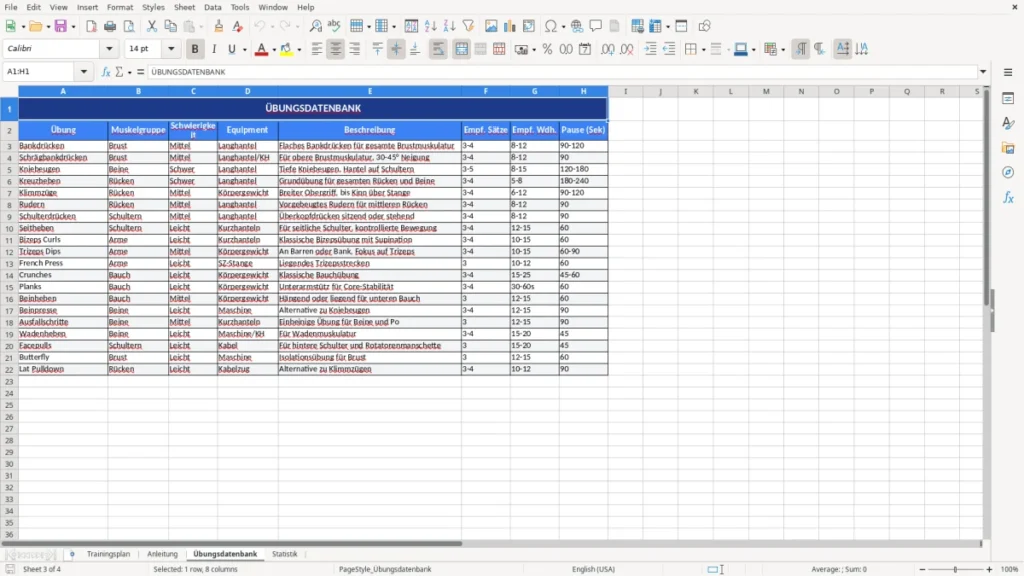Screen dimensions: 1024x576
Task: Expand the background color dropdown arrow
Action: pos(299,50)
